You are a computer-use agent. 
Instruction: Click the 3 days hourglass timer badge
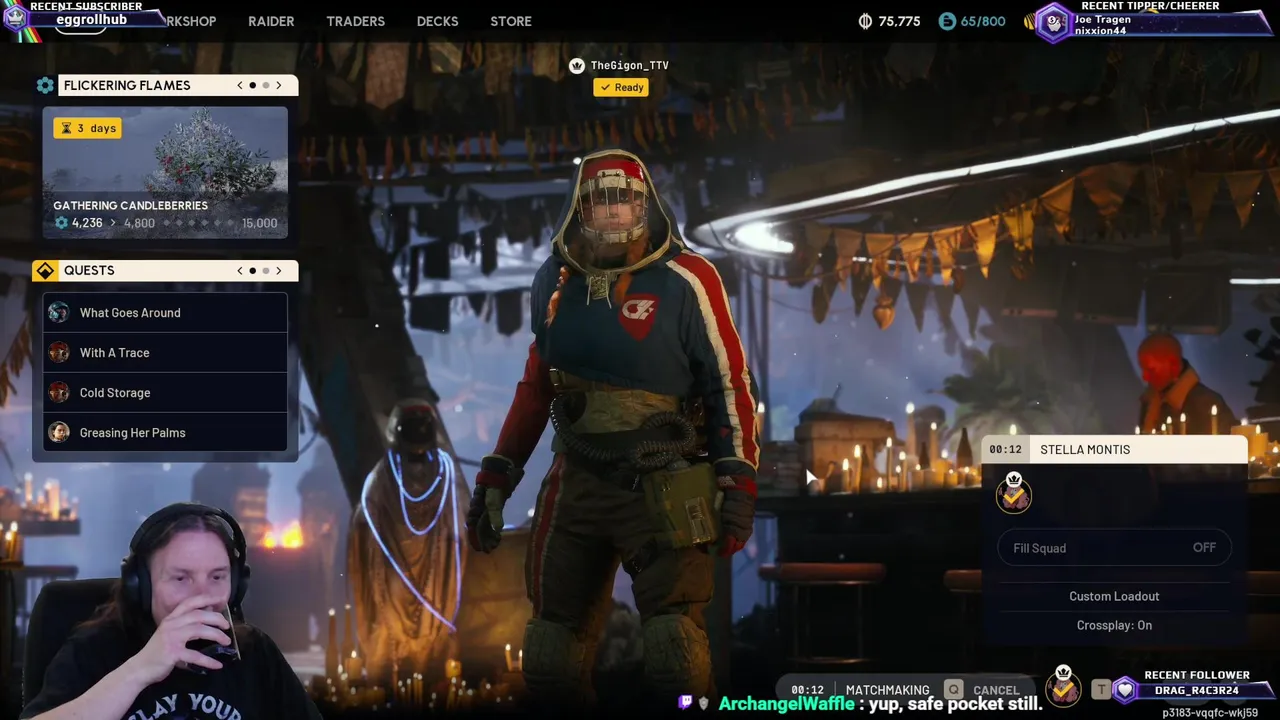[x=87, y=128]
